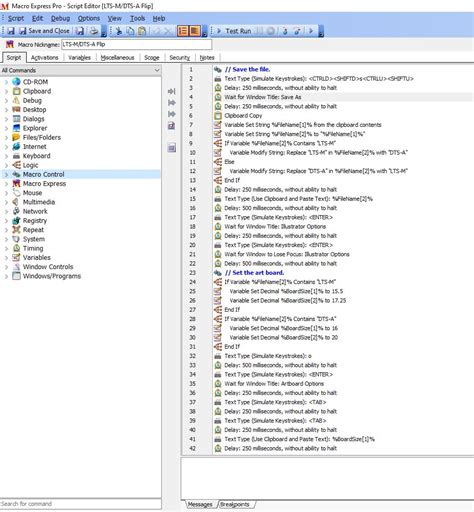Click the Save and Close button
474x512 pixels.
pyautogui.click(x=44, y=31)
